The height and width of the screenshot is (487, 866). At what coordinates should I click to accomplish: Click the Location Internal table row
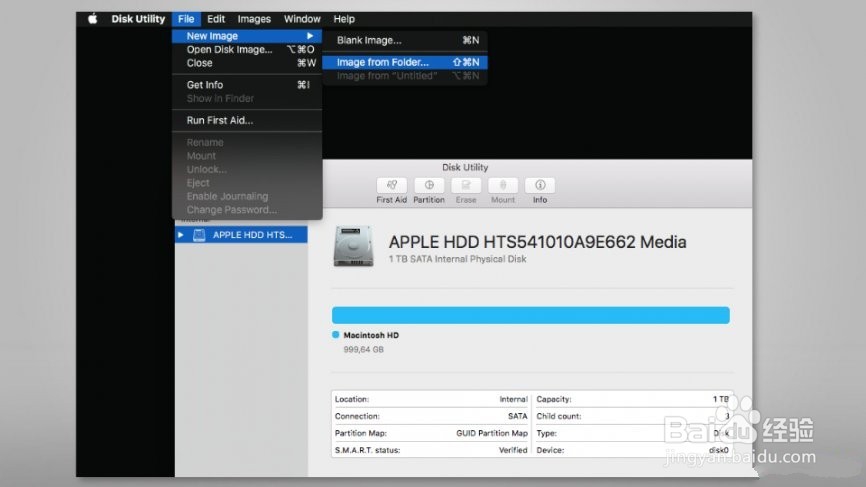click(431, 399)
